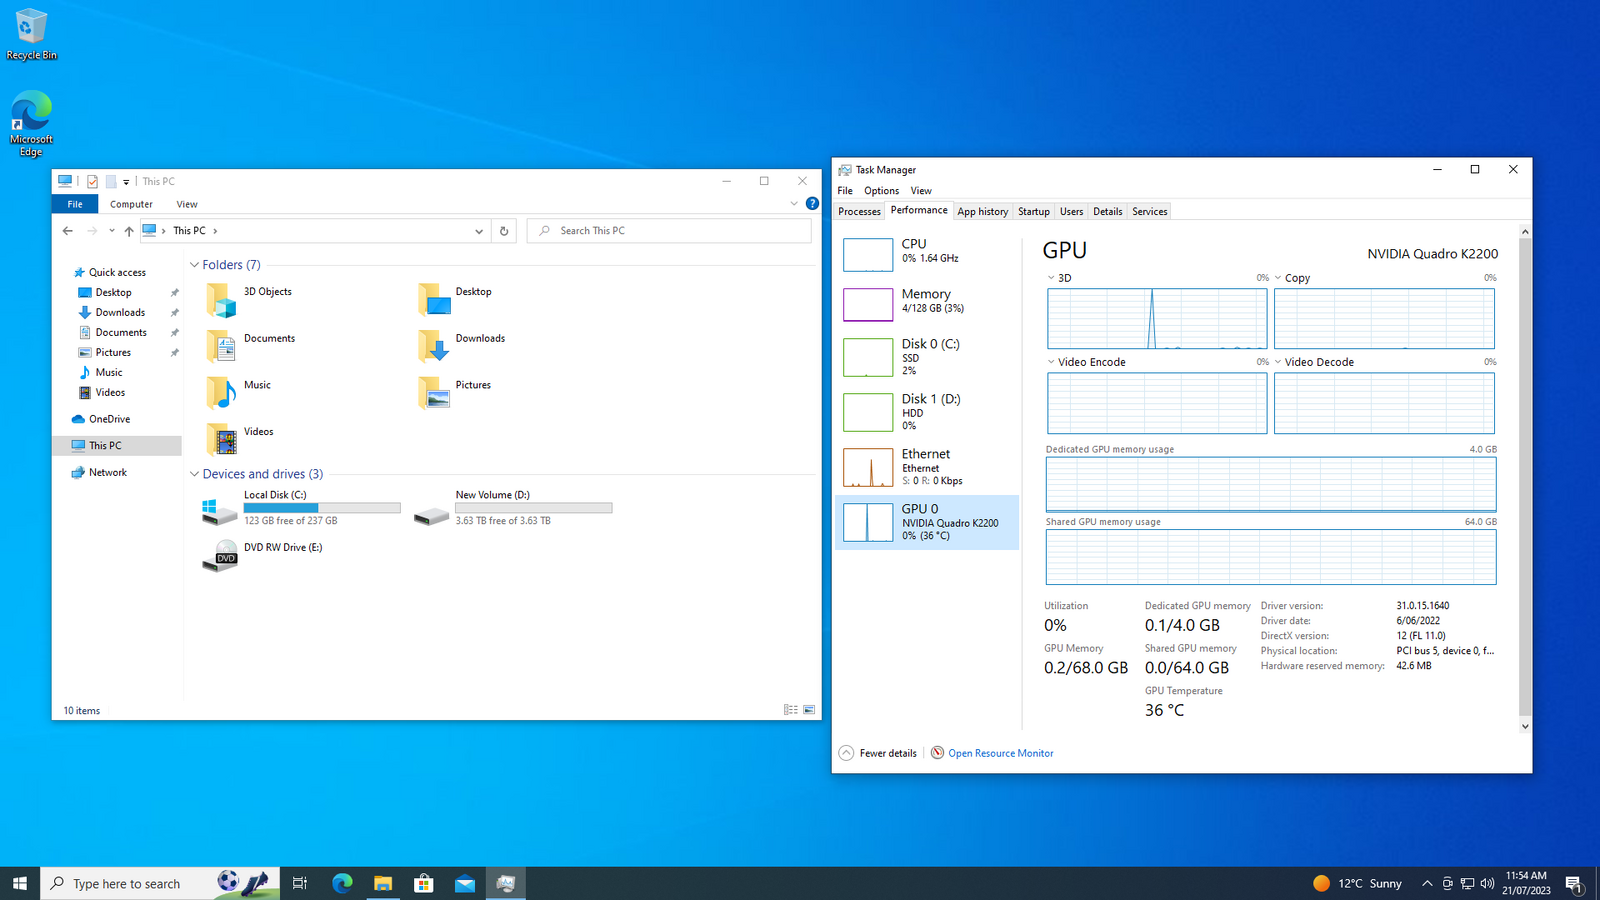This screenshot has width=1600, height=900.
Task: Collapse the Folders (7) group
Action: [x=195, y=265]
